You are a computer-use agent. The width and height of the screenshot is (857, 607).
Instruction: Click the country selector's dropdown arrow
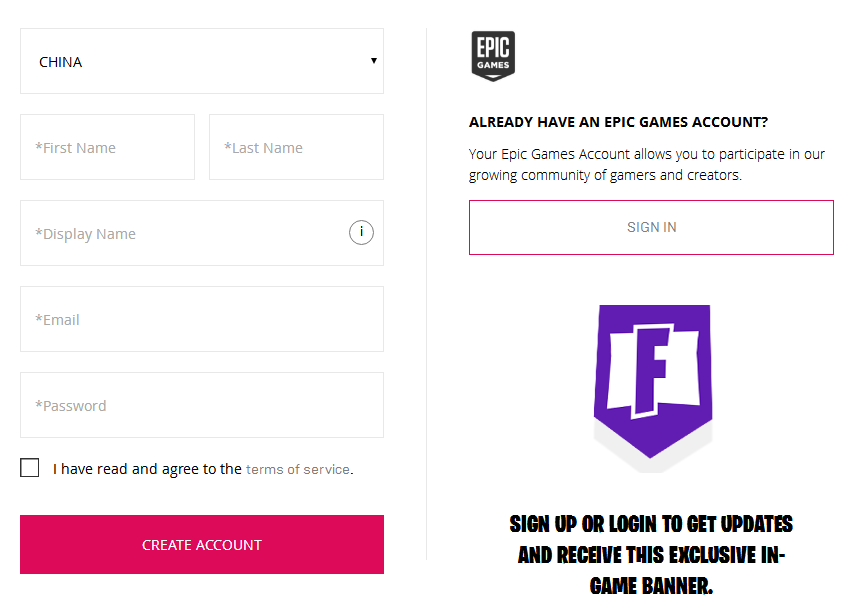coord(374,61)
